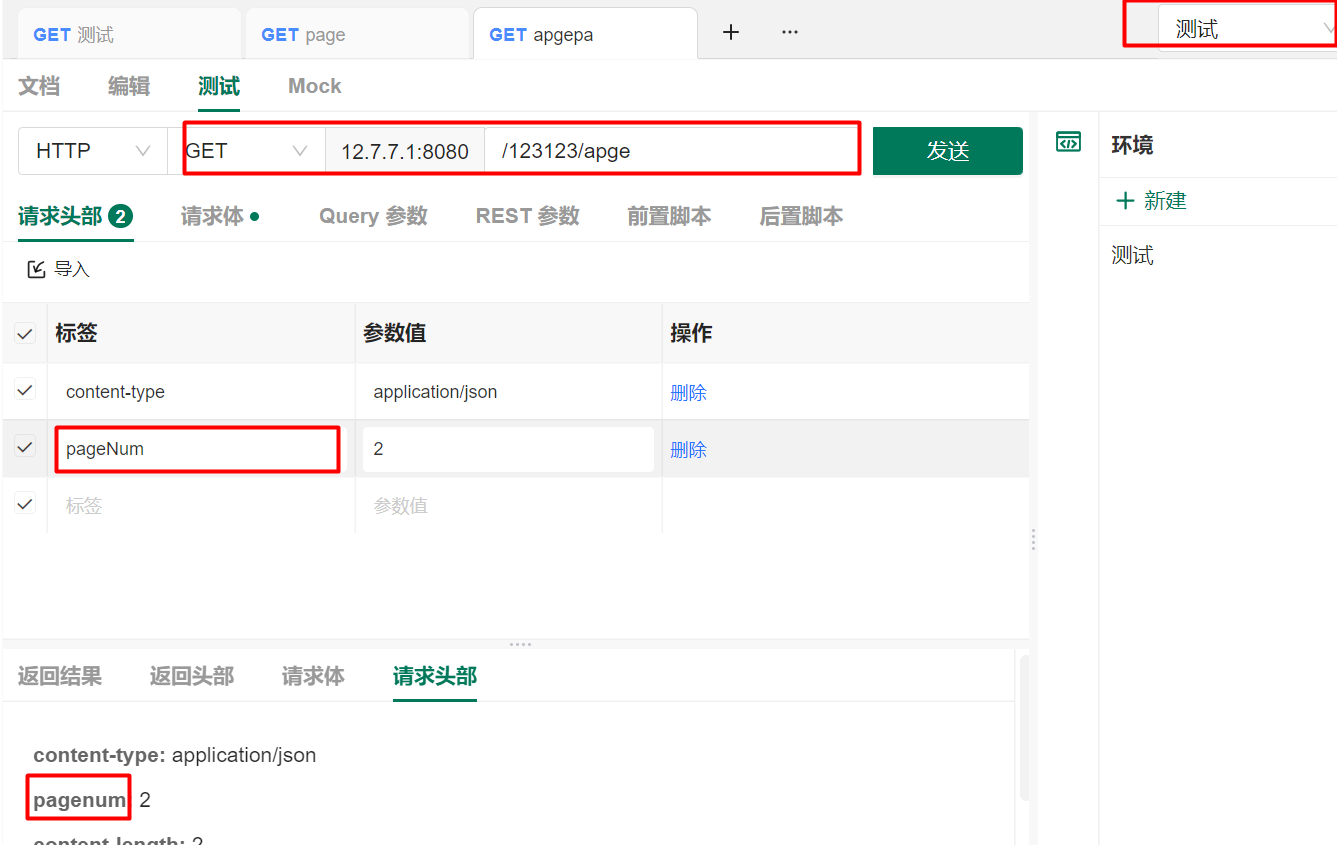Open the 请求头部 request settings tab
The image size is (1337, 845).
76,216
